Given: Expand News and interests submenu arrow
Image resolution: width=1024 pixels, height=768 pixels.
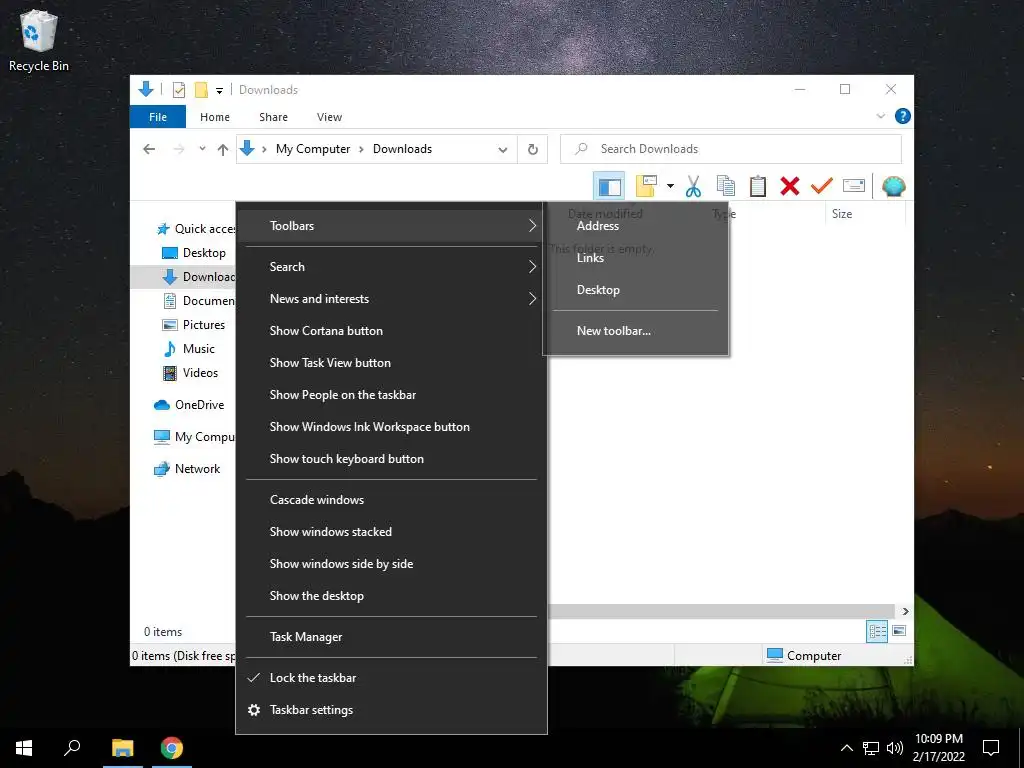Looking at the screenshot, I should [532, 299].
